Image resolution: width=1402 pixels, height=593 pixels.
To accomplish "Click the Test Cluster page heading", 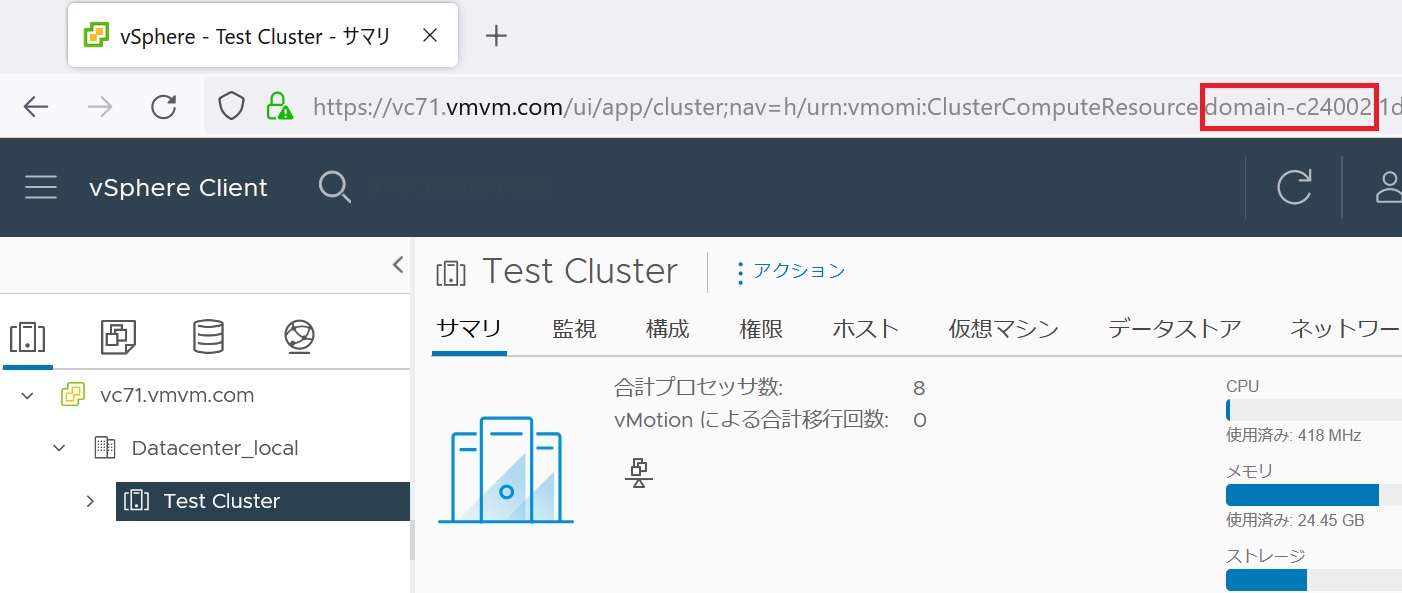I will coord(580,271).
